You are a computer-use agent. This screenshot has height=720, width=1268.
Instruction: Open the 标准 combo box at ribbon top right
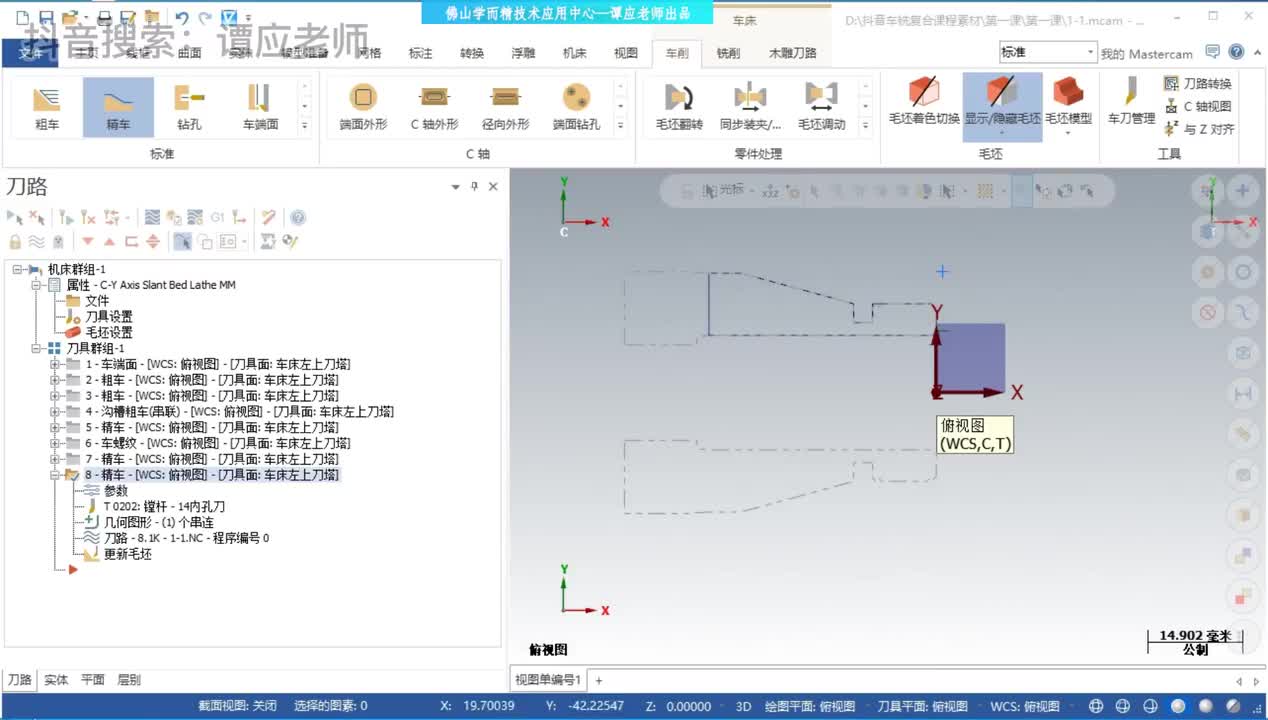[x=1047, y=52]
